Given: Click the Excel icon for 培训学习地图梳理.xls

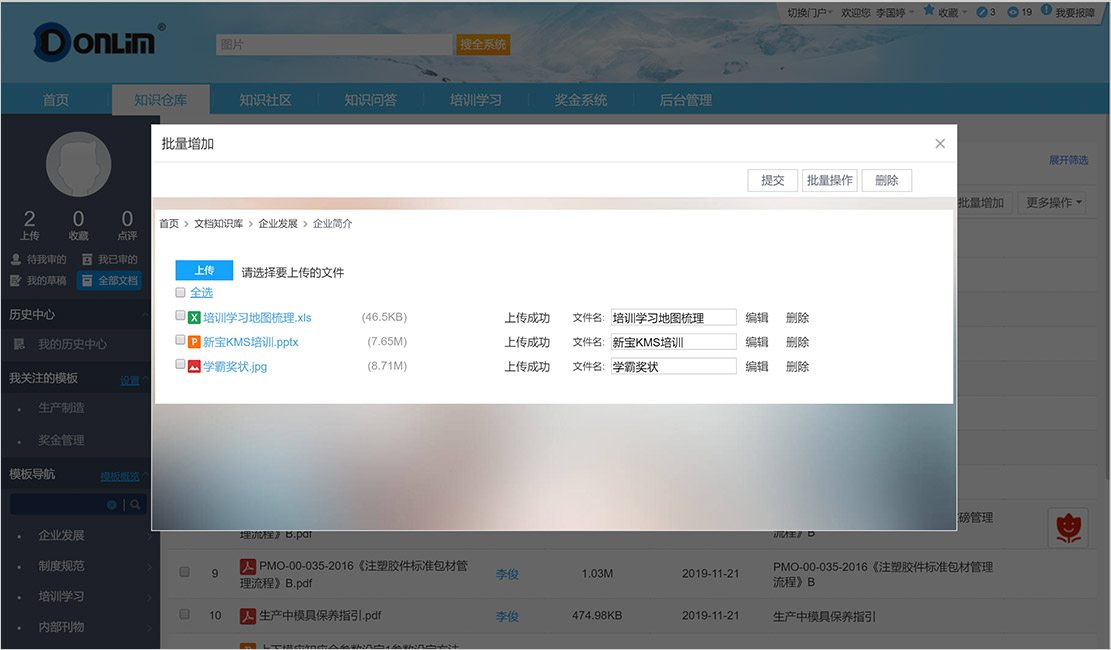Looking at the screenshot, I should [195, 318].
